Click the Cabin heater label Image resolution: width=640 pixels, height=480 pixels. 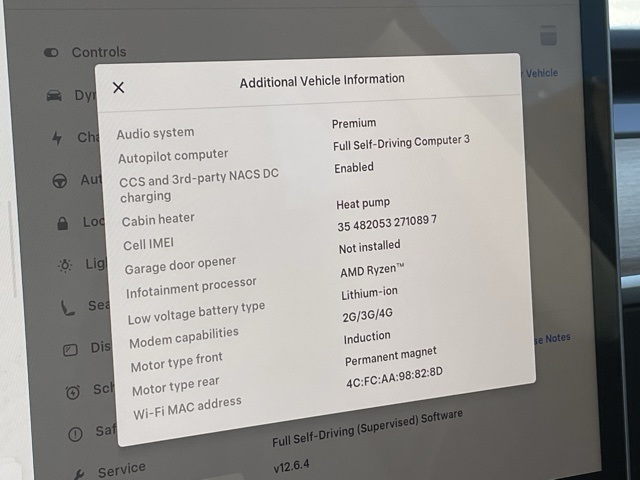158,220
